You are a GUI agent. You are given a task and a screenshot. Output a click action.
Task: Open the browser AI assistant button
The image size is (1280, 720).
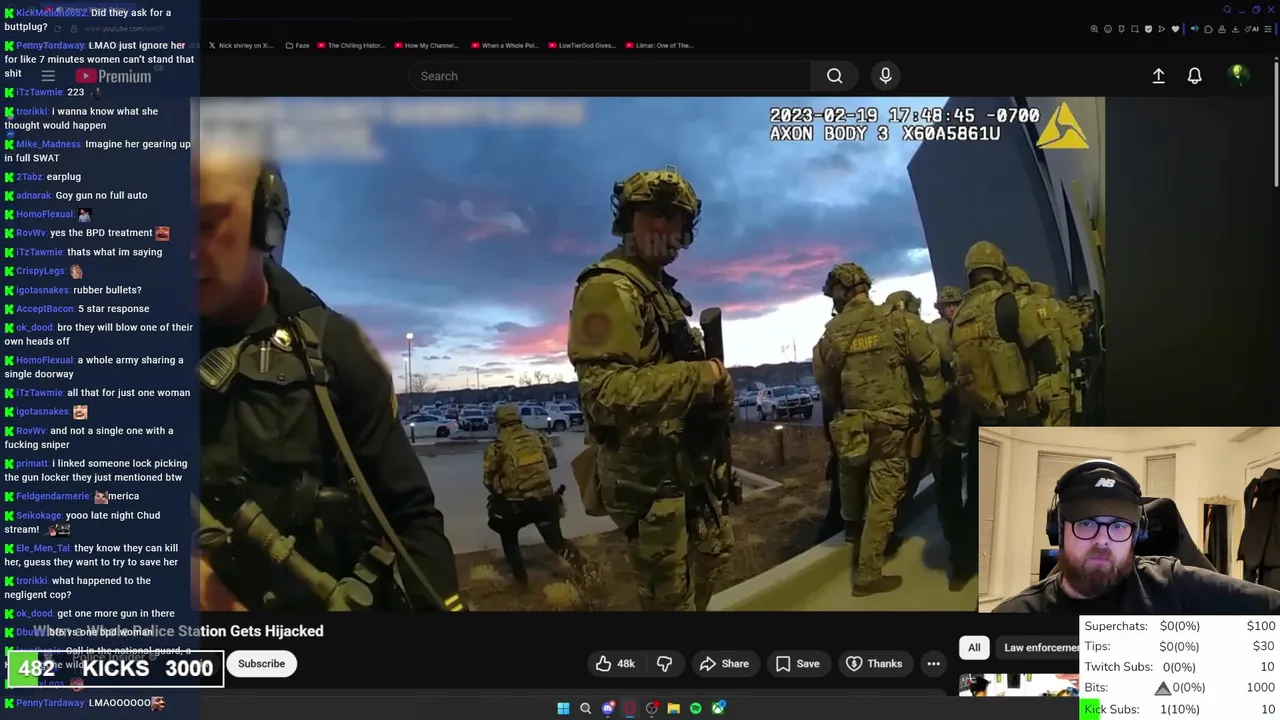coord(1253,29)
